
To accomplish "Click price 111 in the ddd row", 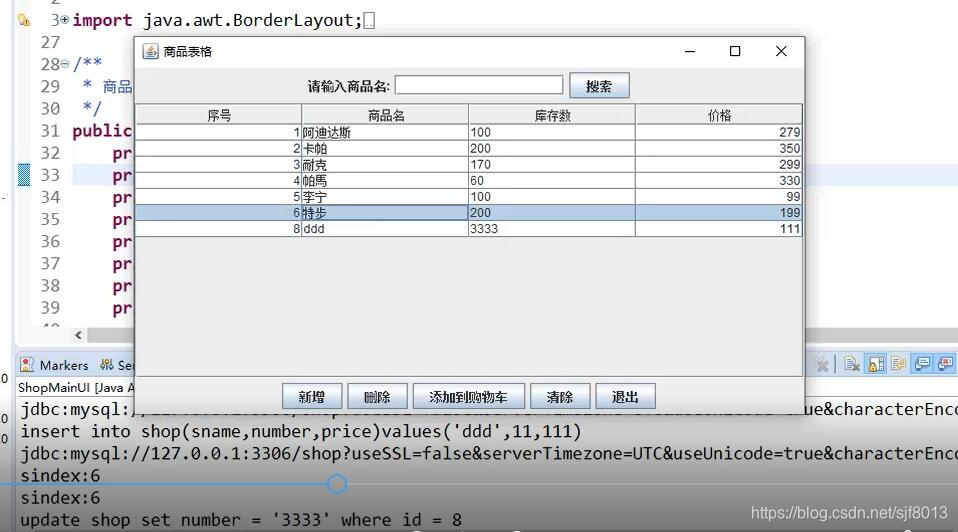I will [x=718, y=228].
